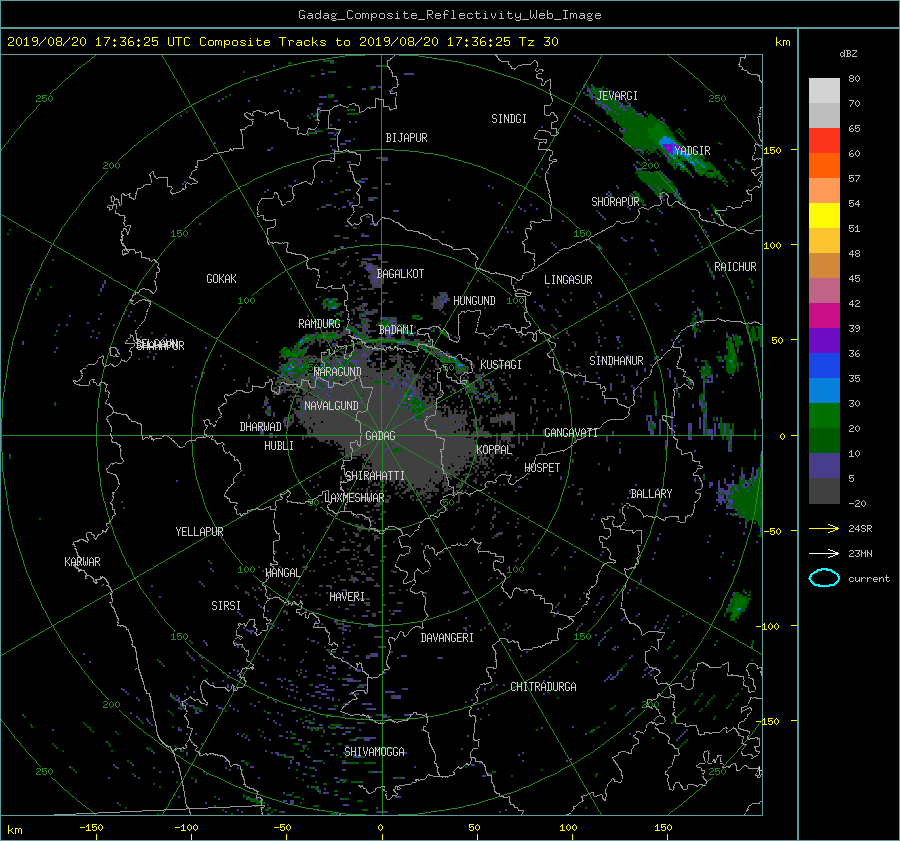900x841 pixels.
Task: Click the UTC Composite Tracks timestamp header
Action: (283, 42)
